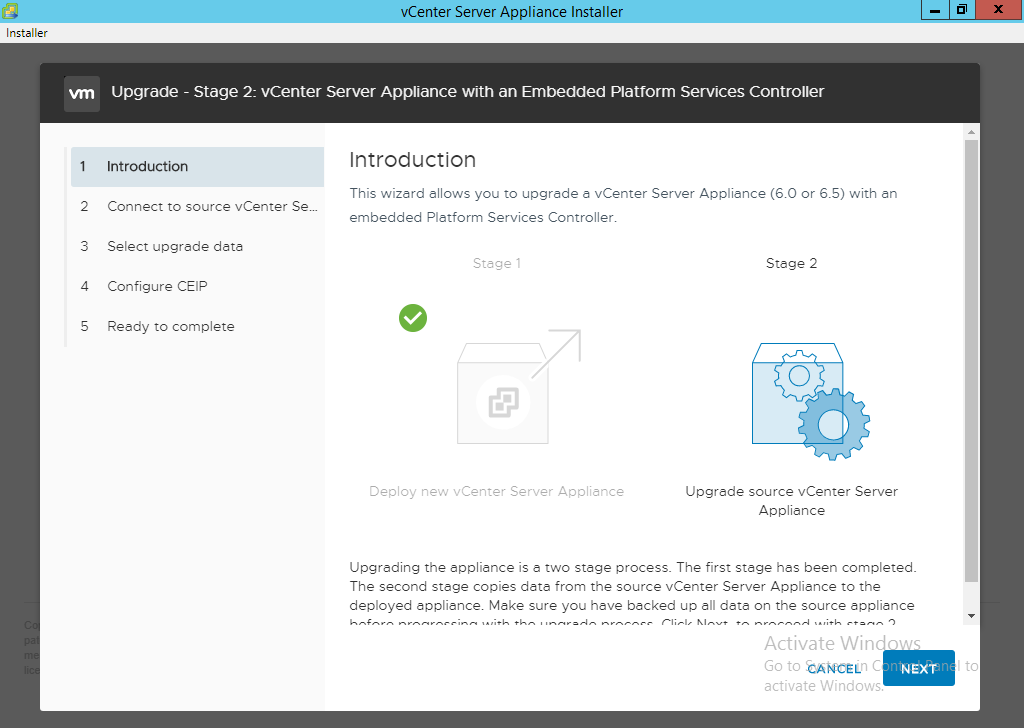Click the green Stage 1 checkmark icon

coord(413,318)
